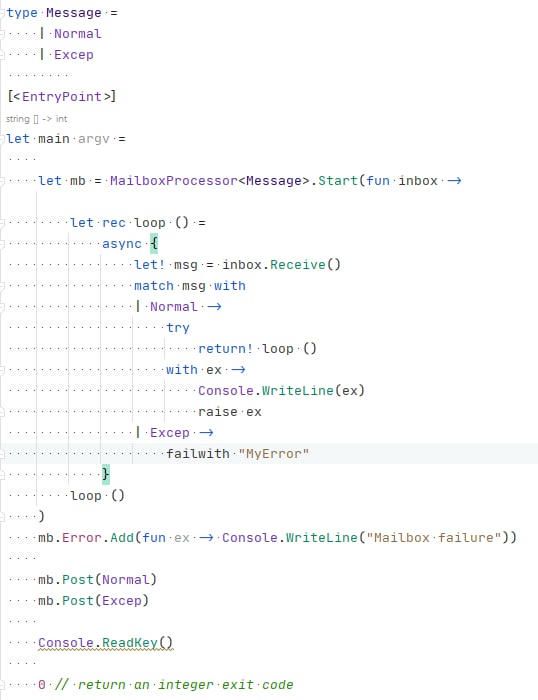Click 'Error' in mb.Error.Add
Screen dimensions: 538x700
click(82, 538)
